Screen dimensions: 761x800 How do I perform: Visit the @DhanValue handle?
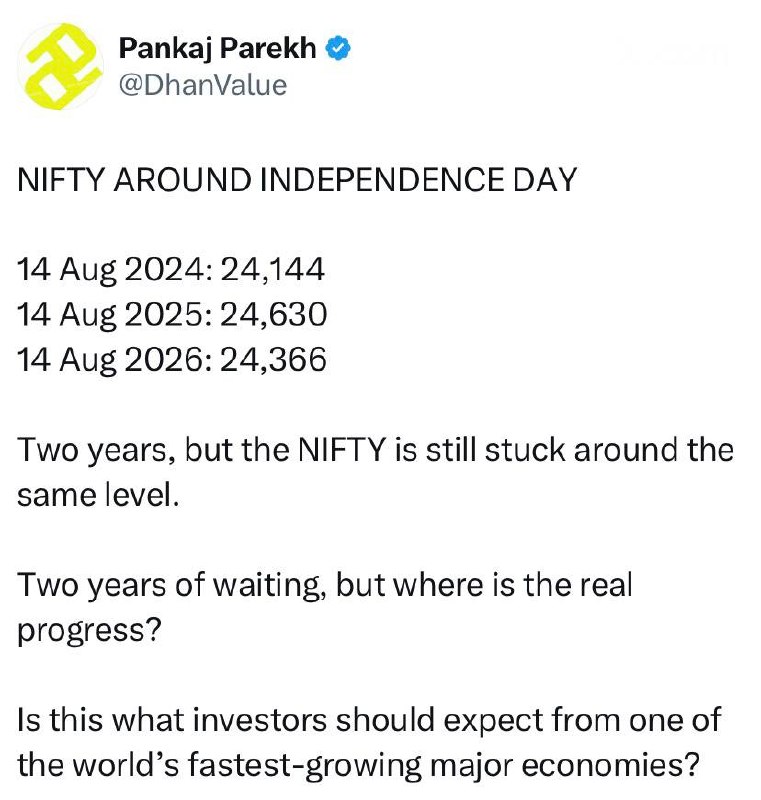pyautogui.click(x=203, y=85)
